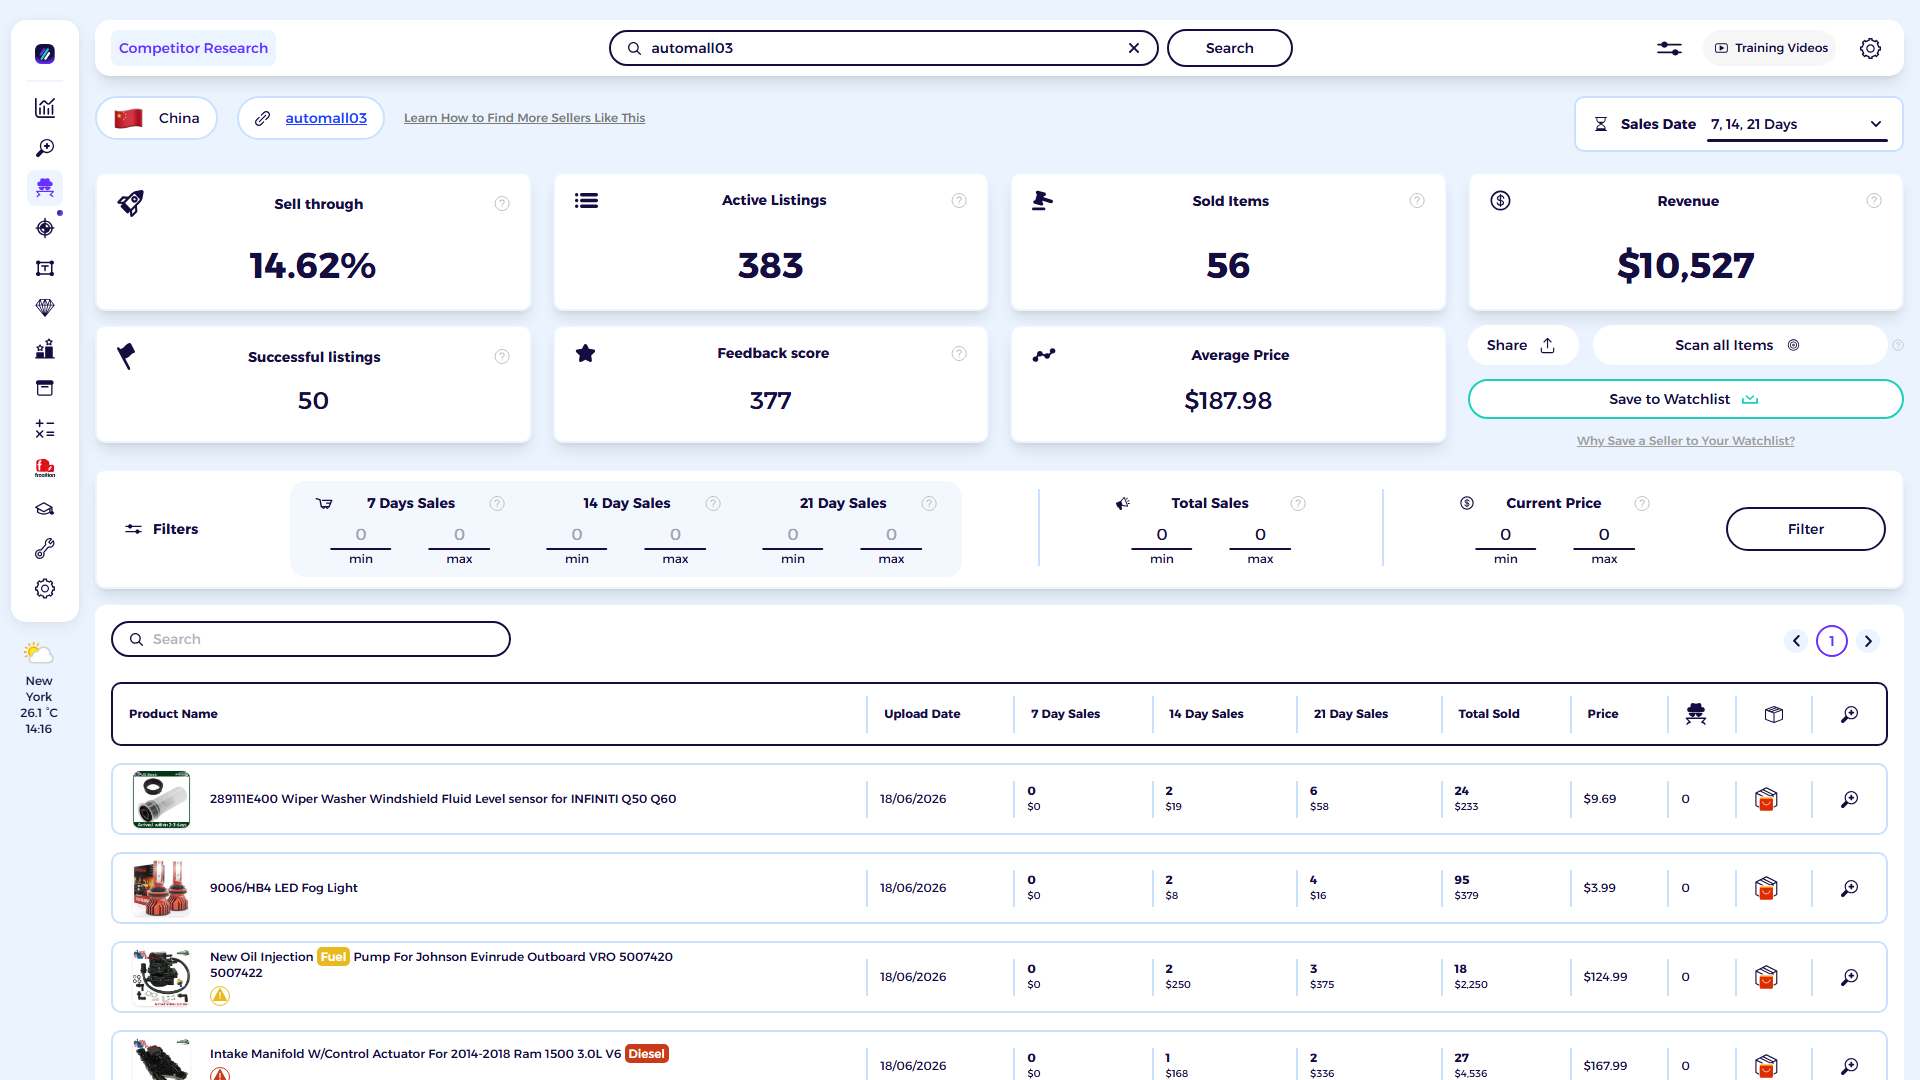Open the product research magnifier sidebar icon
Viewport: 1920px width, 1080px height.
[x=45, y=148]
